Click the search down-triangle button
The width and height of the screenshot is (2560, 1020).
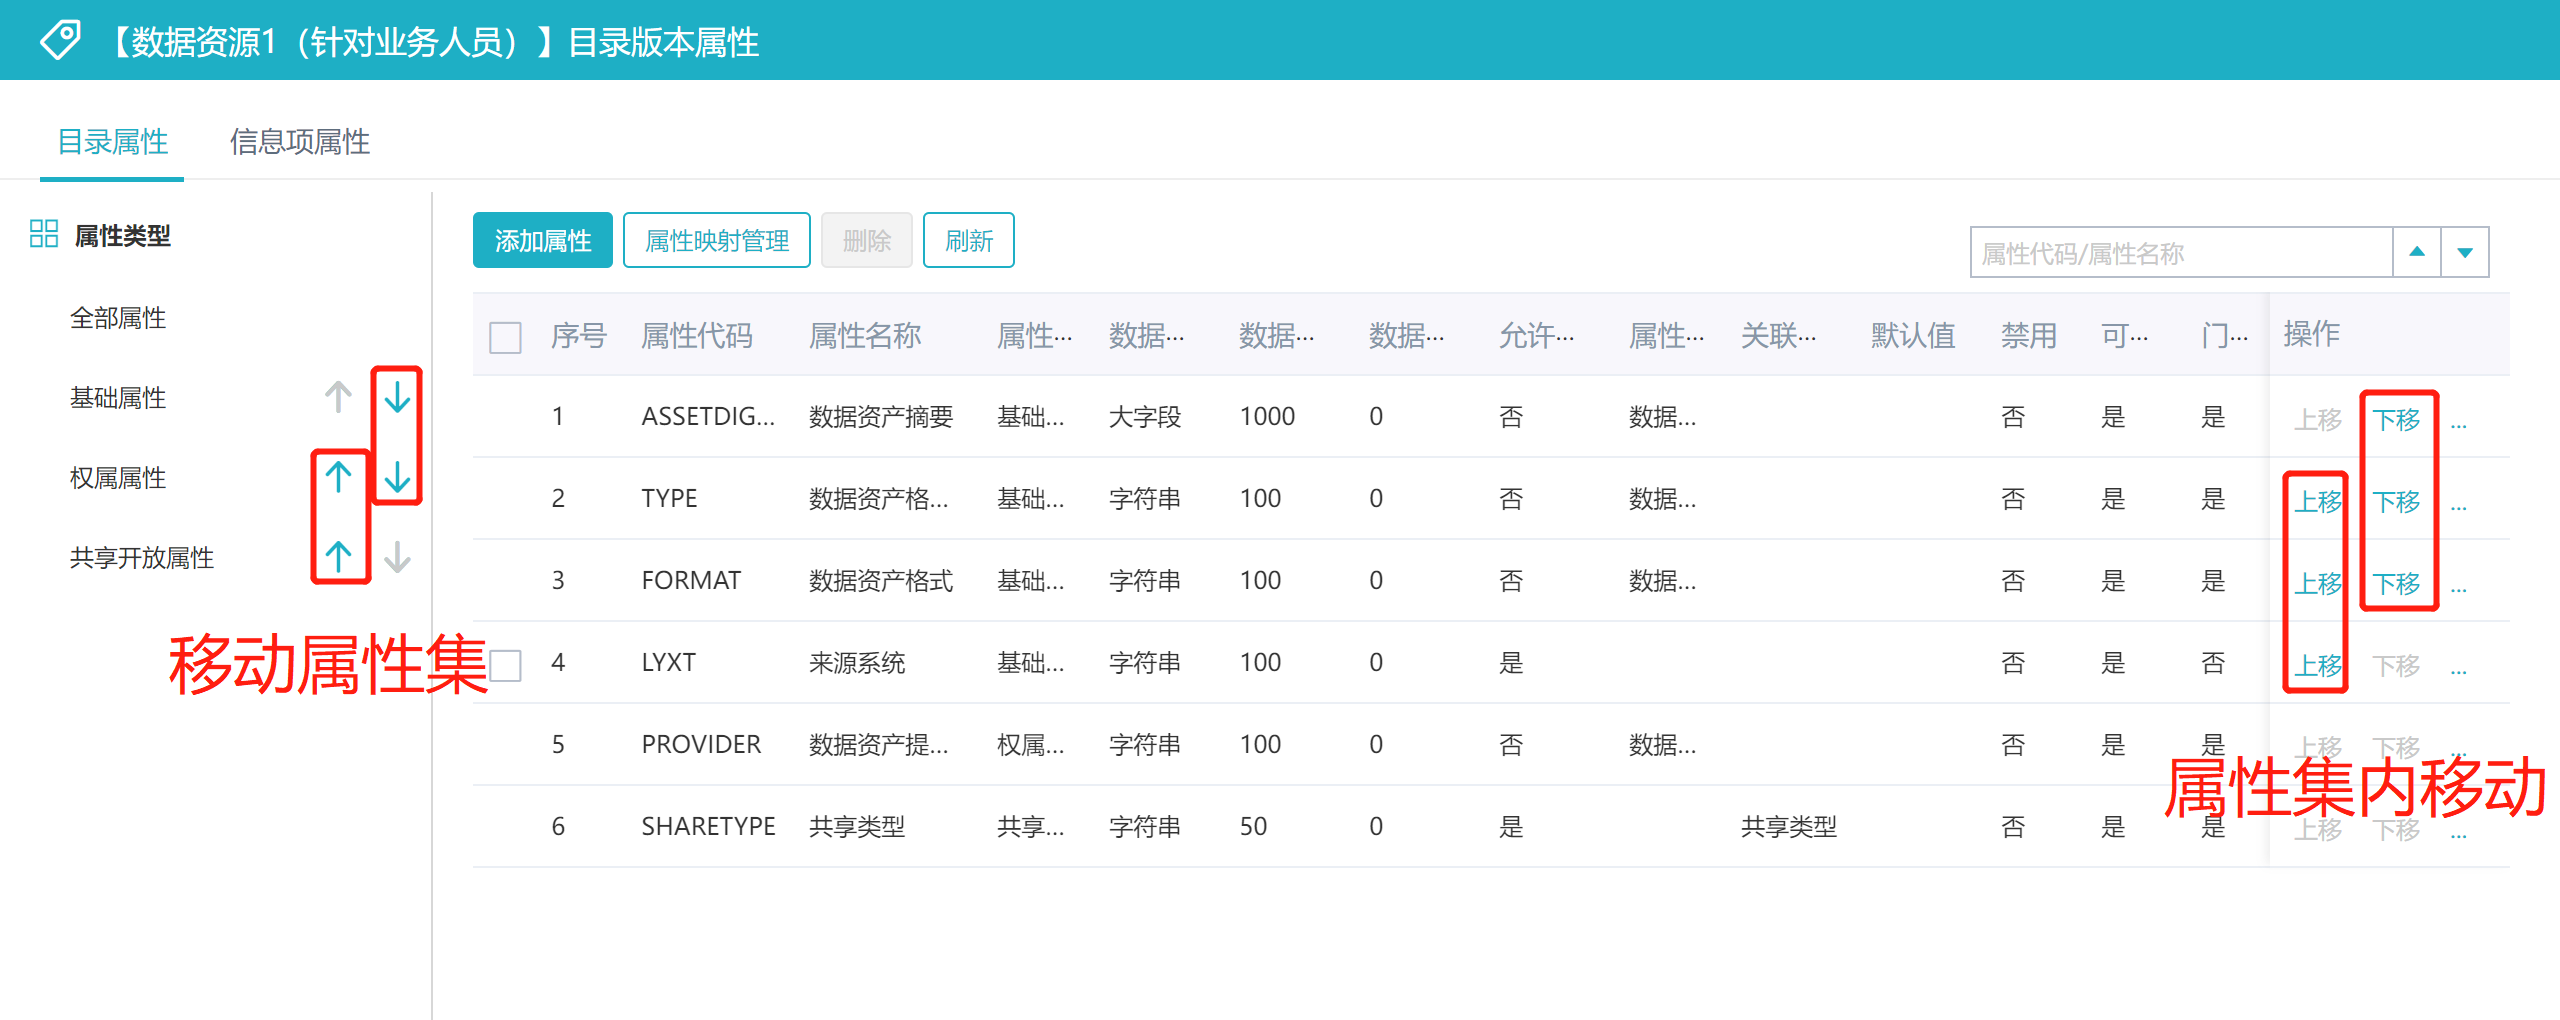[2465, 252]
